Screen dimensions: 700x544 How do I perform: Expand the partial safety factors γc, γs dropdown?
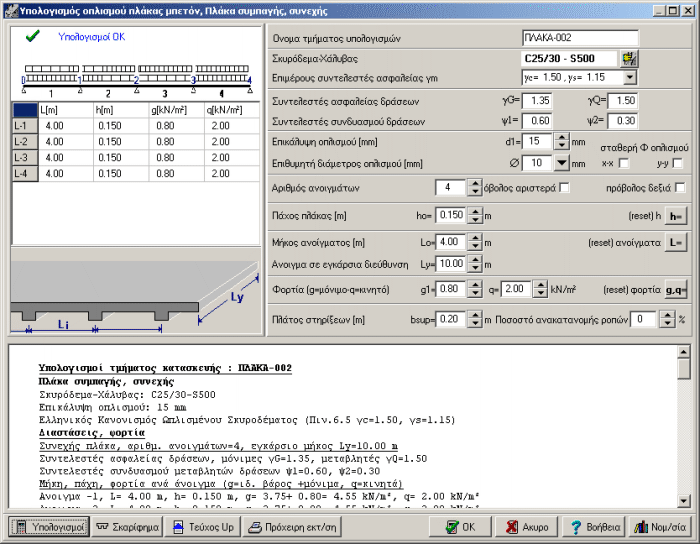[x=629, y=77]
